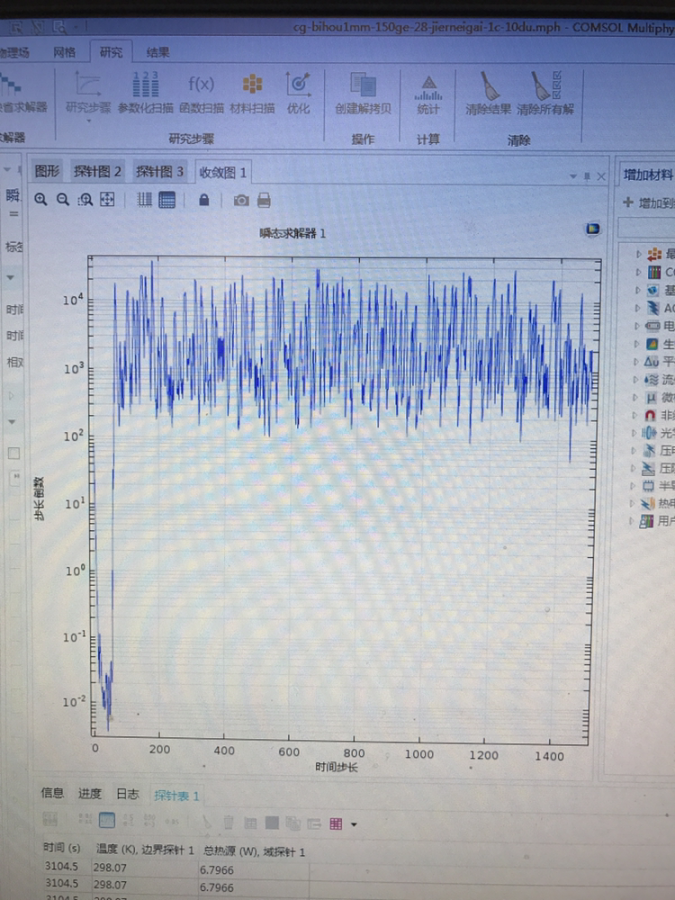The width and height of the screenshot is (675, 900).
Task: Select the 收敛图 1 convergence tab
Action: point(223,172)
